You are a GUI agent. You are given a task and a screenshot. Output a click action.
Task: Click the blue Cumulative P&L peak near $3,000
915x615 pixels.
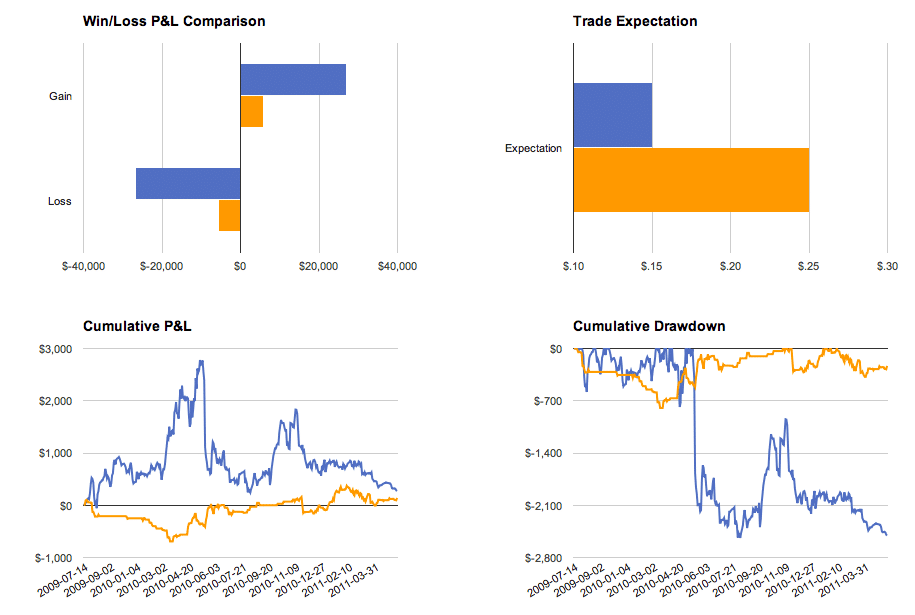tap(201, 362)
